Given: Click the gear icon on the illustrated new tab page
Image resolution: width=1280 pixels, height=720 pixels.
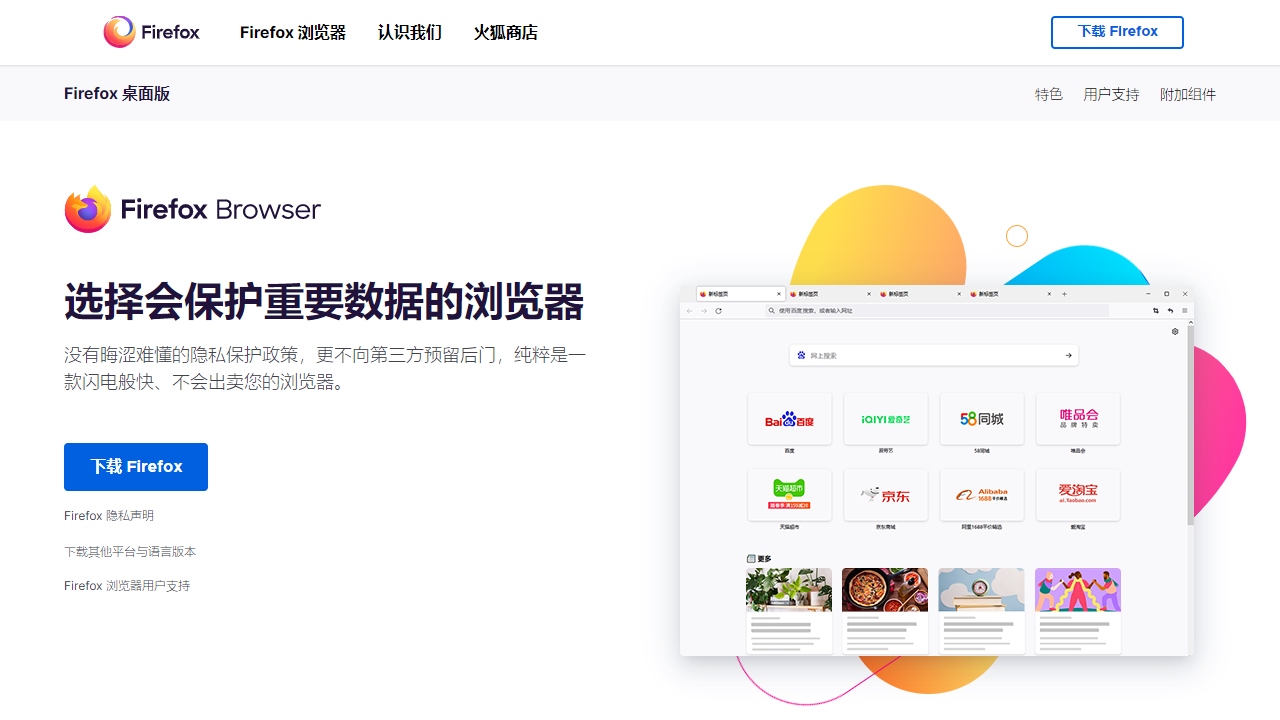Looking at the screenshot, I should point(1175,331).
